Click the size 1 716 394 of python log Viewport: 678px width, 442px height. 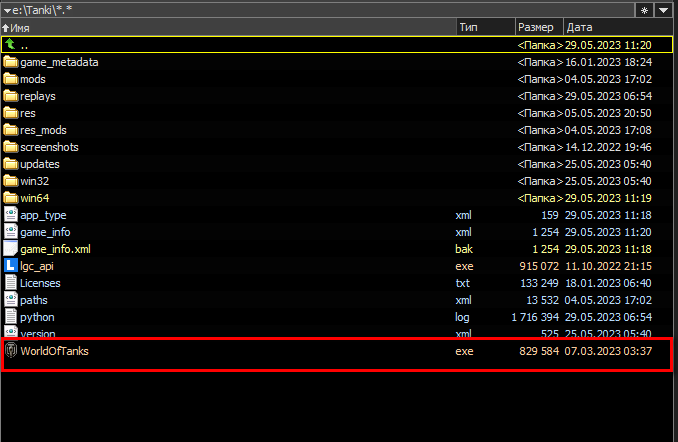tap(535, 317)
